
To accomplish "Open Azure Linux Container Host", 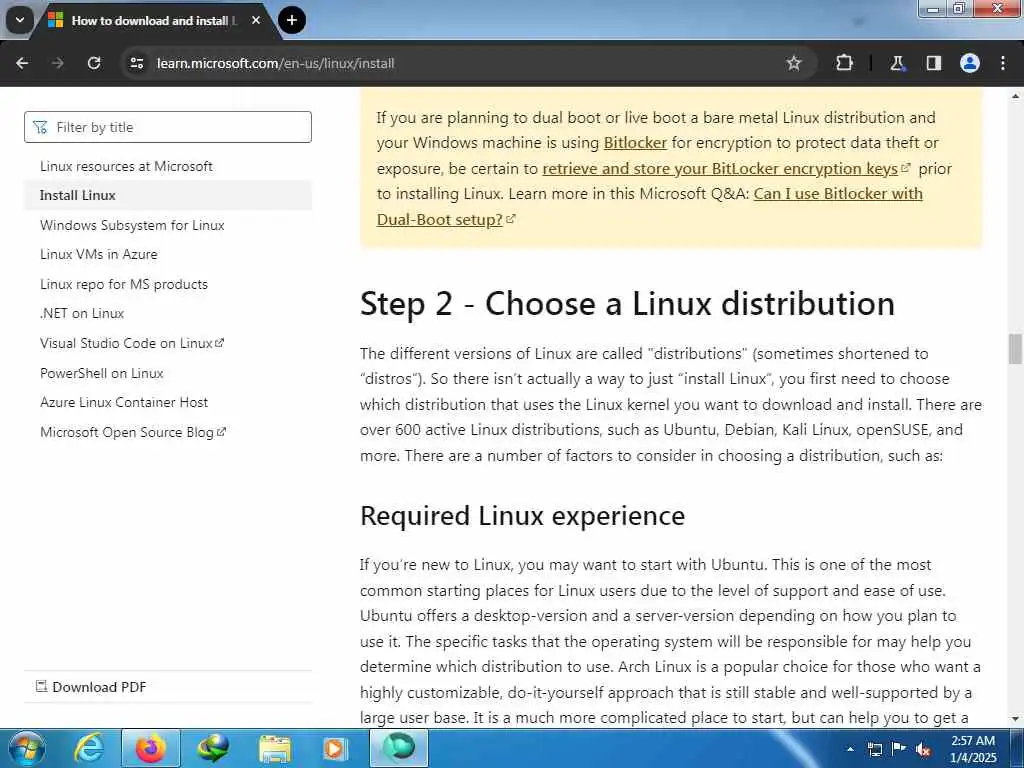I will coord(123,402).
